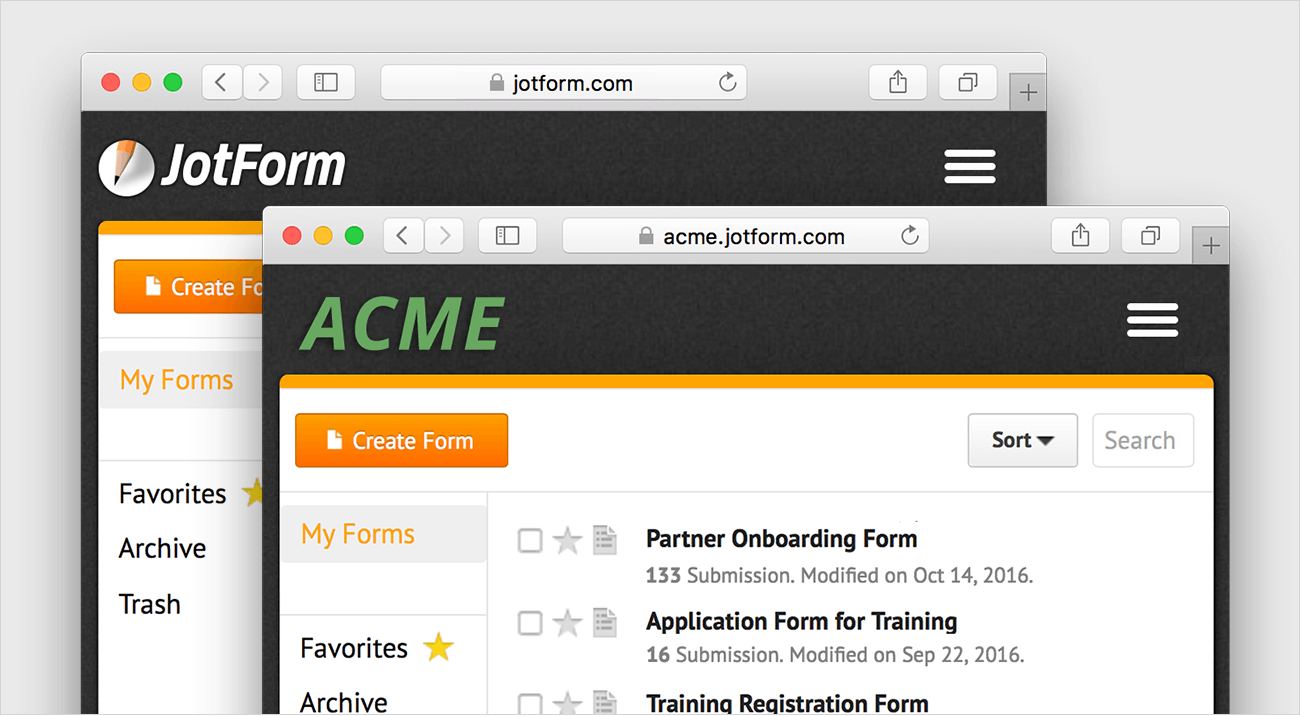Open the Partner Onboarding Form
This screenshot has height=716, width=1300.
[x=782, y=539]
